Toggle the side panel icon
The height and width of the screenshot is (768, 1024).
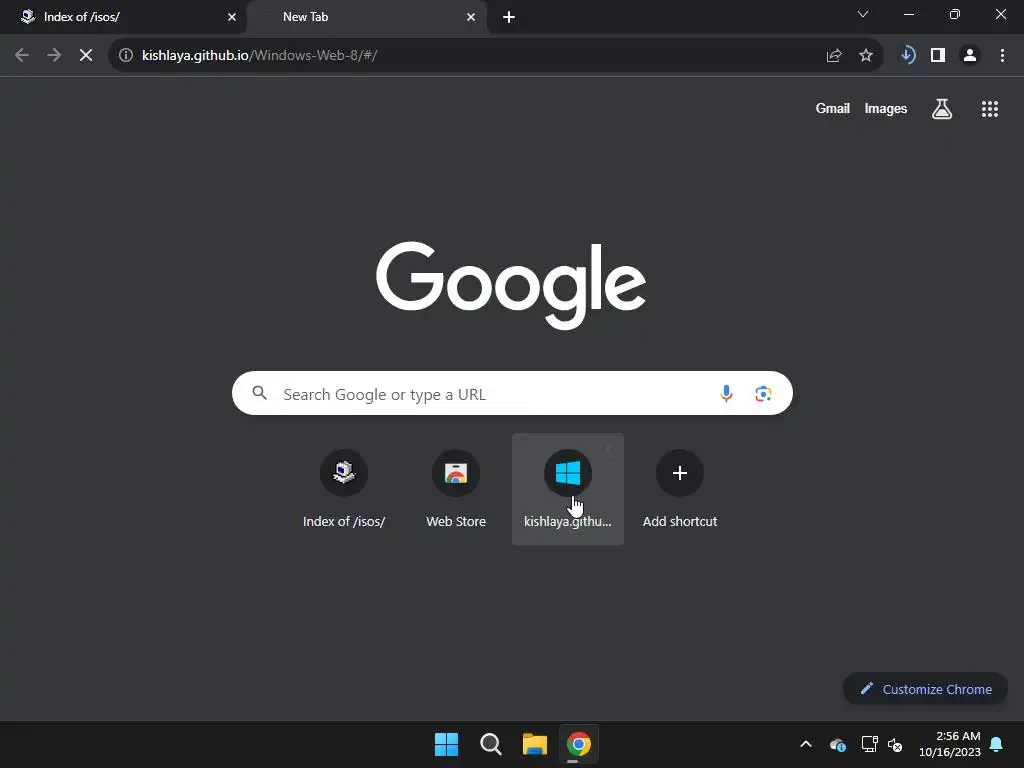coord(938,56)
